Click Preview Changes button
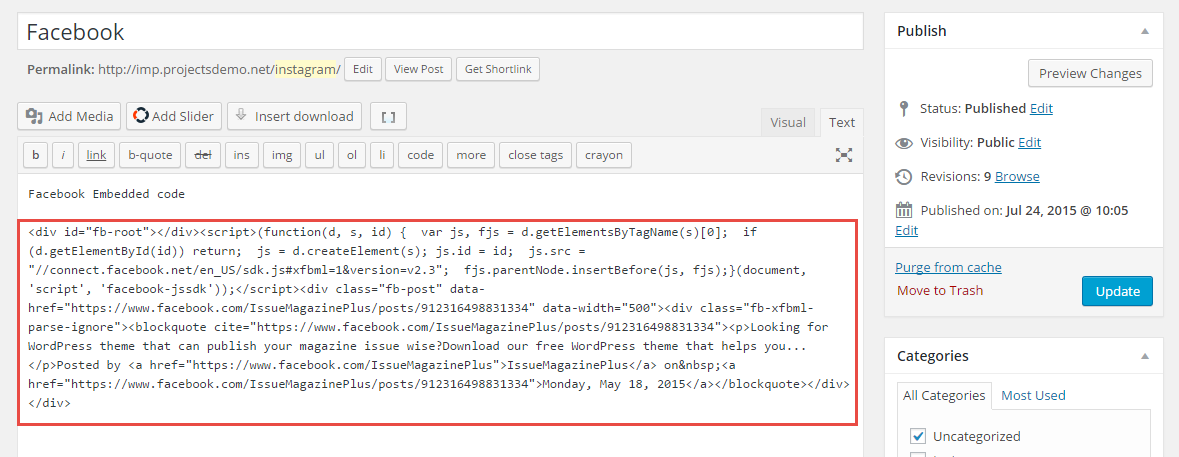Image resolution: width=1179 pixels, height=457 pixels. [x=1090, y=73]
